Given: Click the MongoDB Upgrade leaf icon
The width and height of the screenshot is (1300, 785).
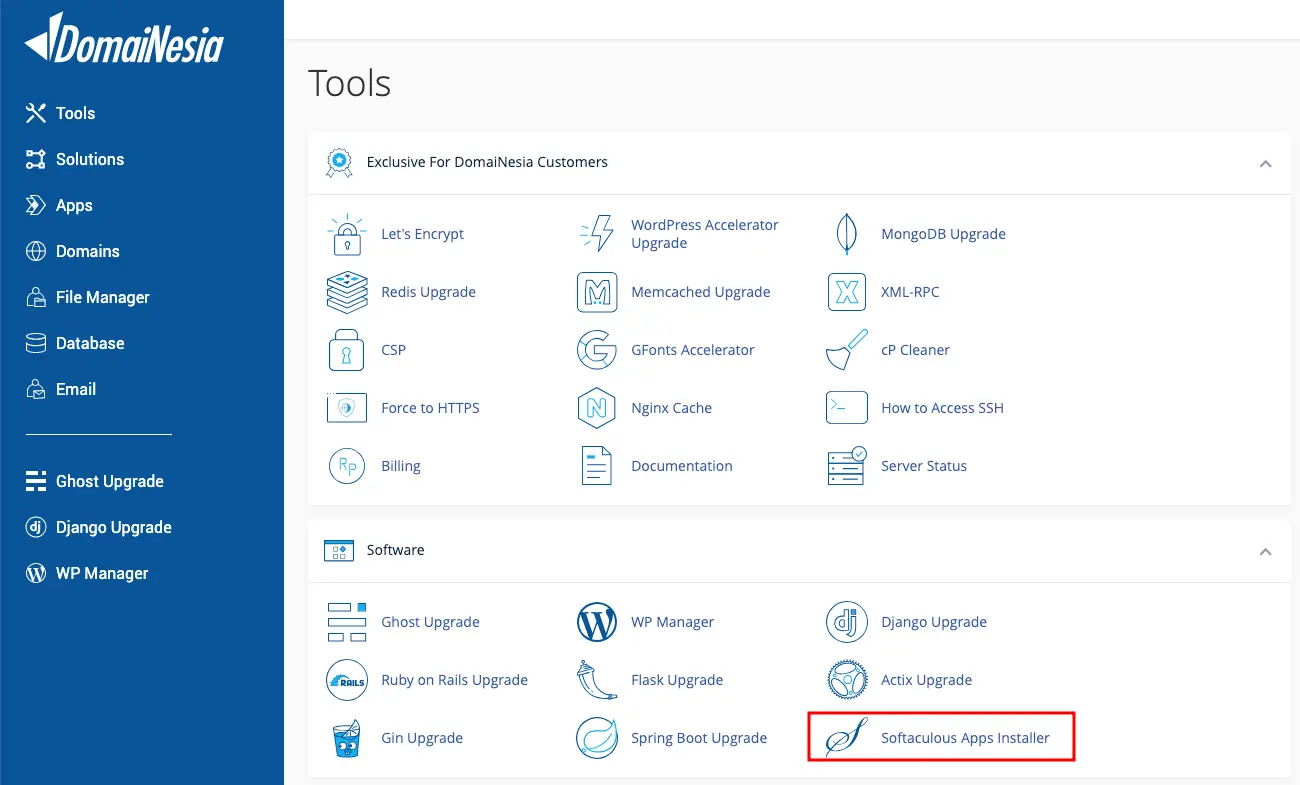Looking at the screenshot, I should [x=847, y=234].
